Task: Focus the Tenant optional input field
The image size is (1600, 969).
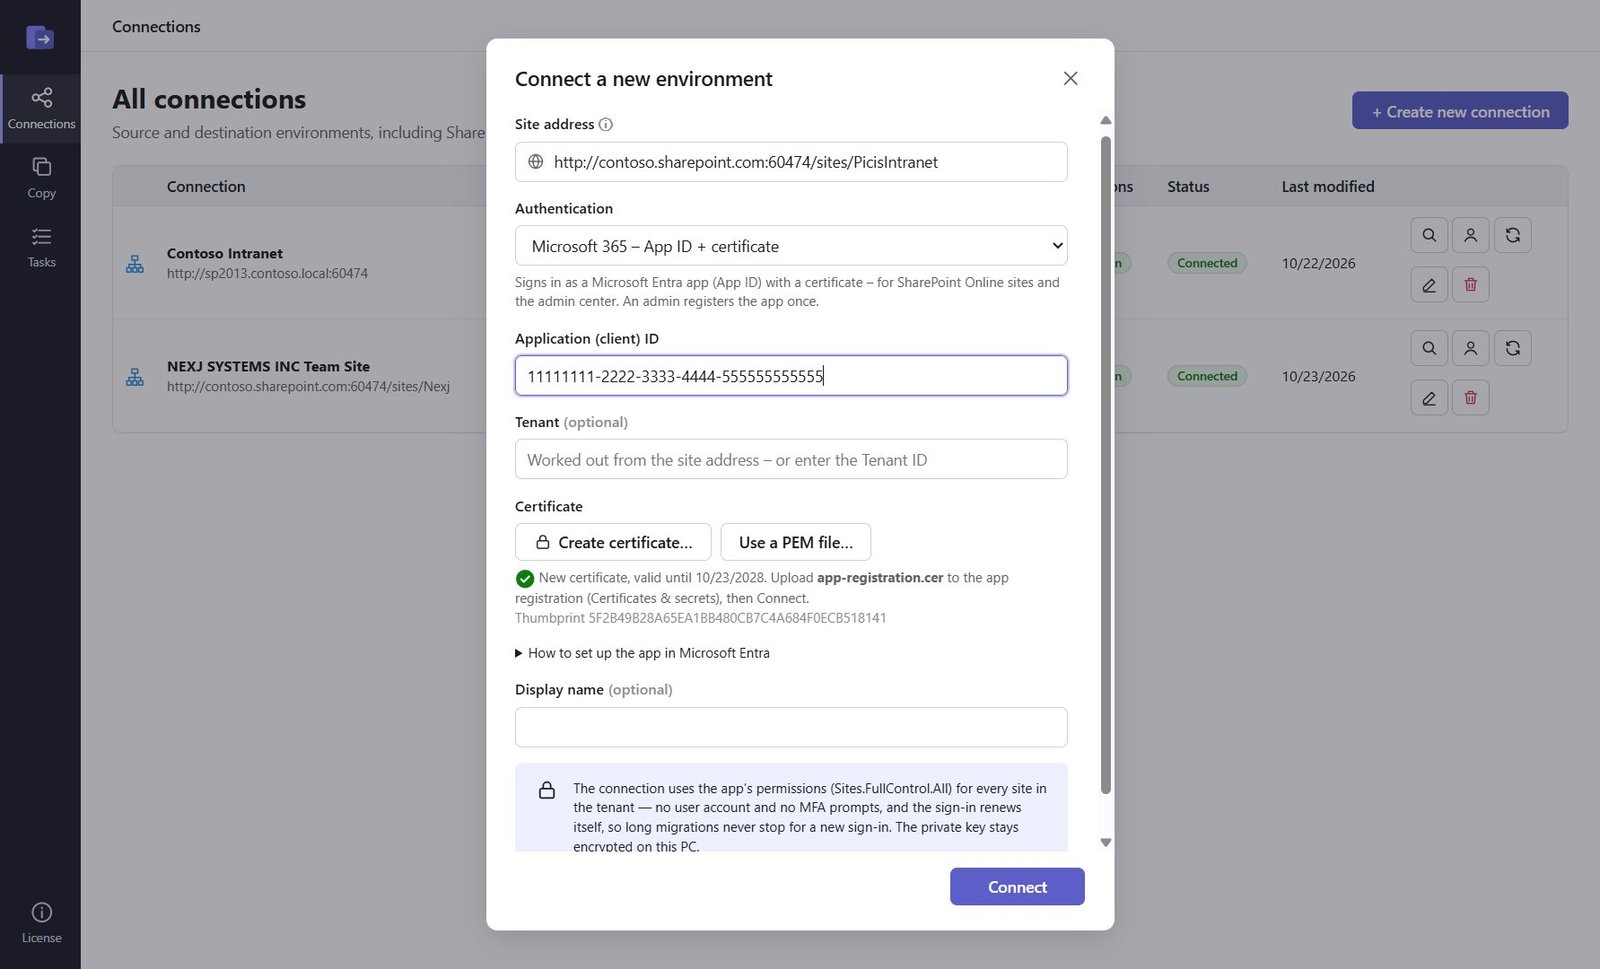Action: (791, 460)
